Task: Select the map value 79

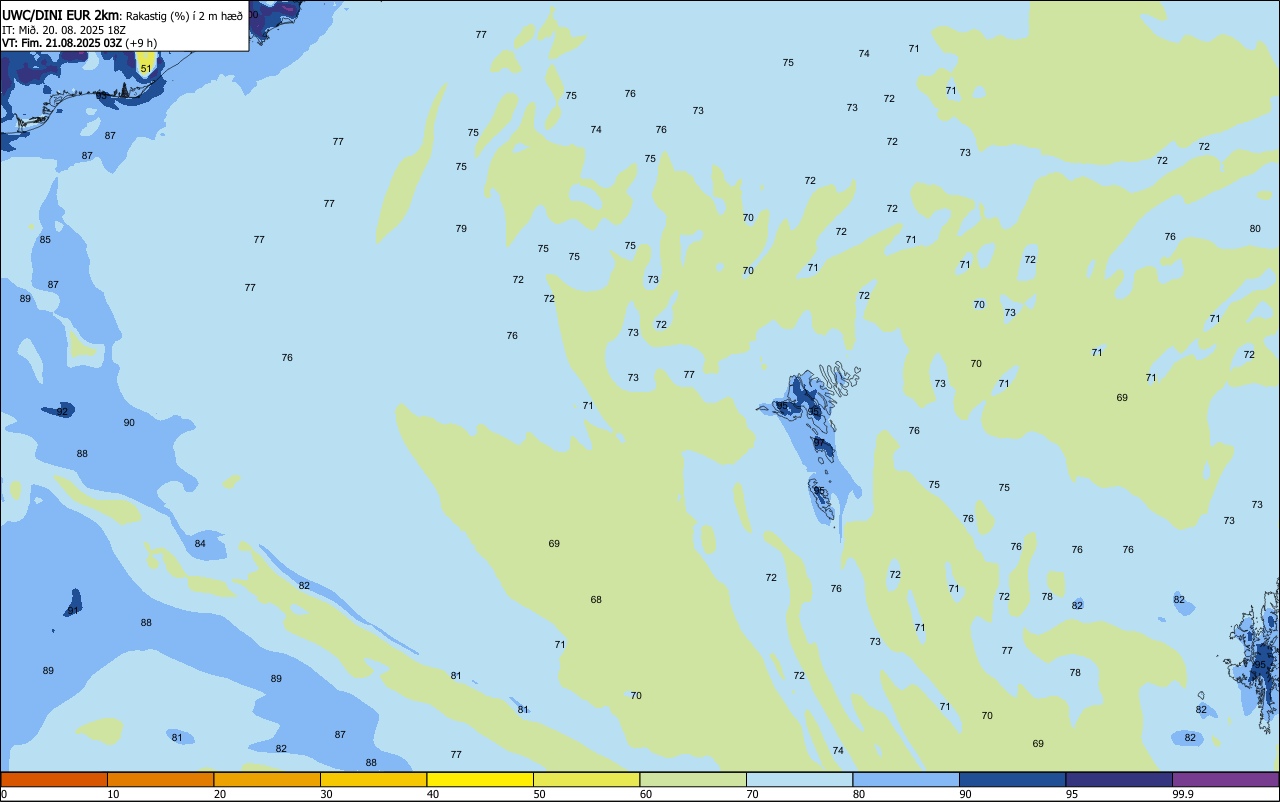Action: point(461,229)
